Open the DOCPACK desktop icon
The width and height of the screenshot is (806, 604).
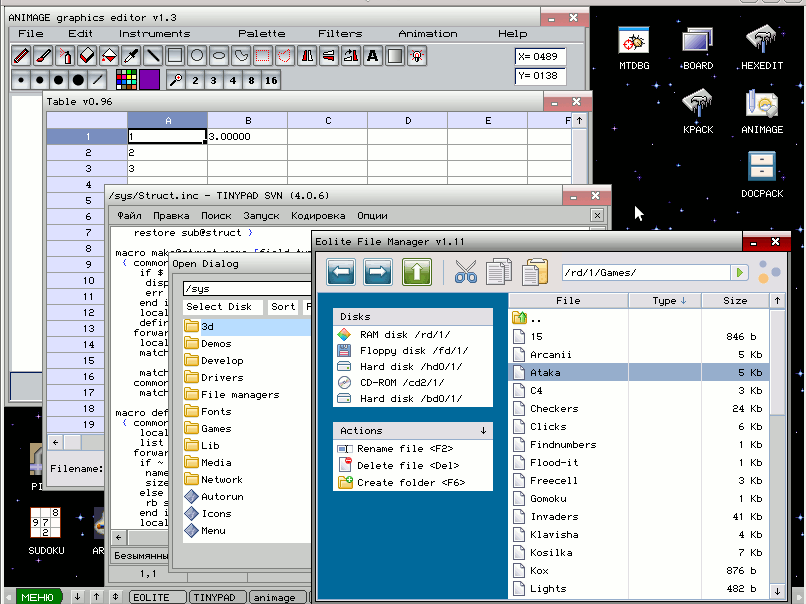point(762,176)
